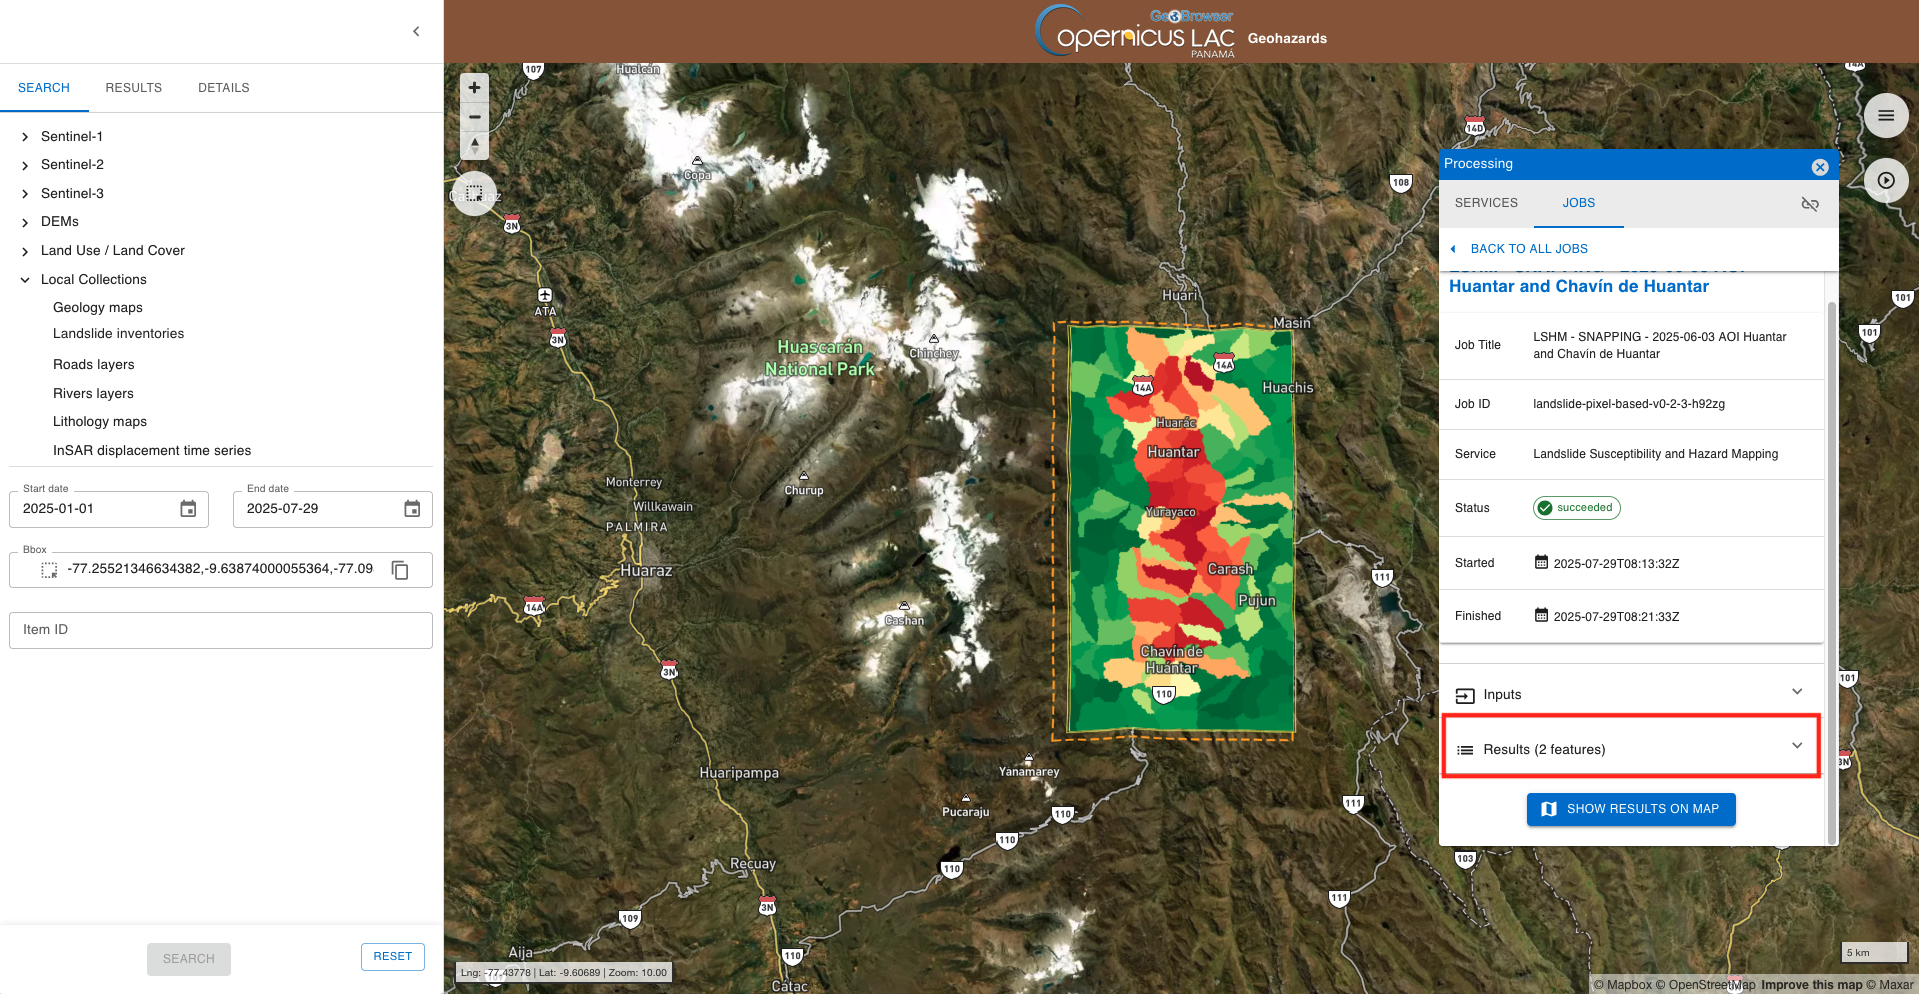Image resolution: width=1919 pixels, height=994 pixels.
Task: Click the map zoom in plus button
Action: (474, 88)
